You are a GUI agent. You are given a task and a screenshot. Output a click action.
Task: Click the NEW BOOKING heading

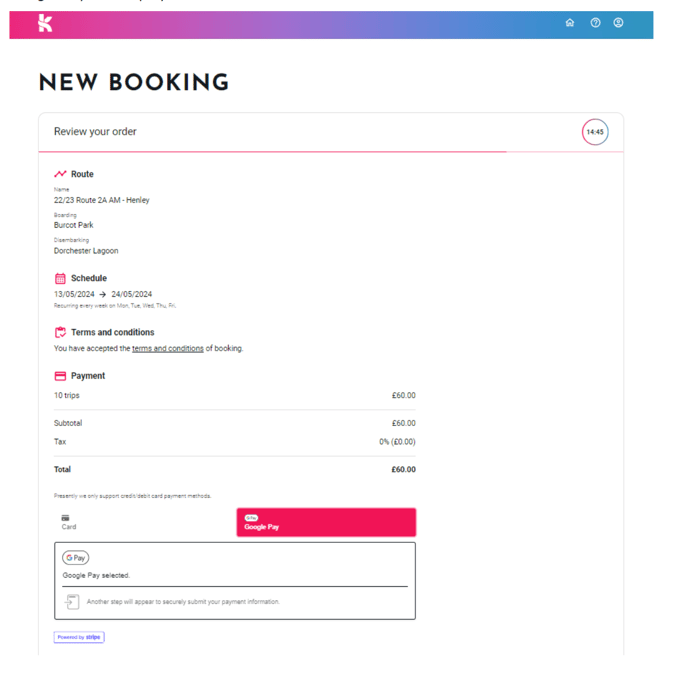[x=134, y=82]
